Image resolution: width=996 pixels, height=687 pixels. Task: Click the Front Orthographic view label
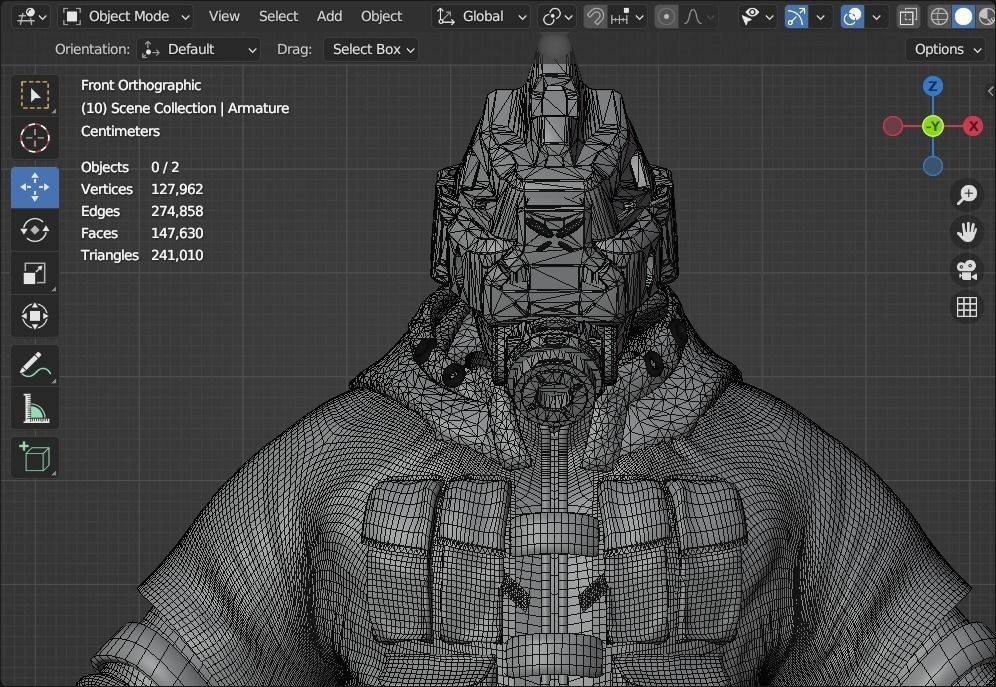[141, 85]
